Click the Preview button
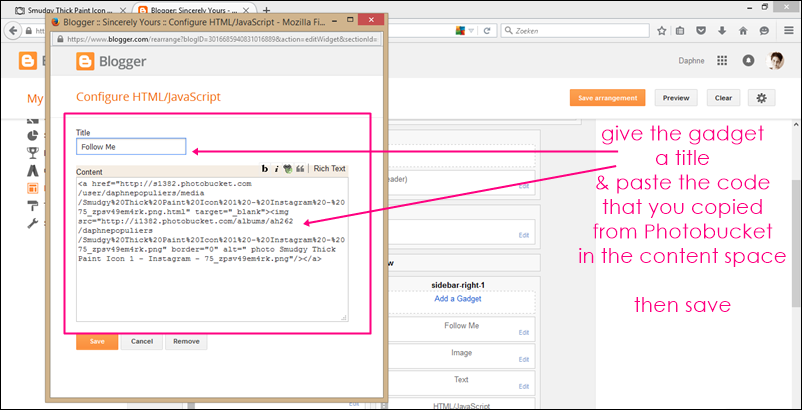Viewport: 802px width, 410px height. [x=676, y=98]
